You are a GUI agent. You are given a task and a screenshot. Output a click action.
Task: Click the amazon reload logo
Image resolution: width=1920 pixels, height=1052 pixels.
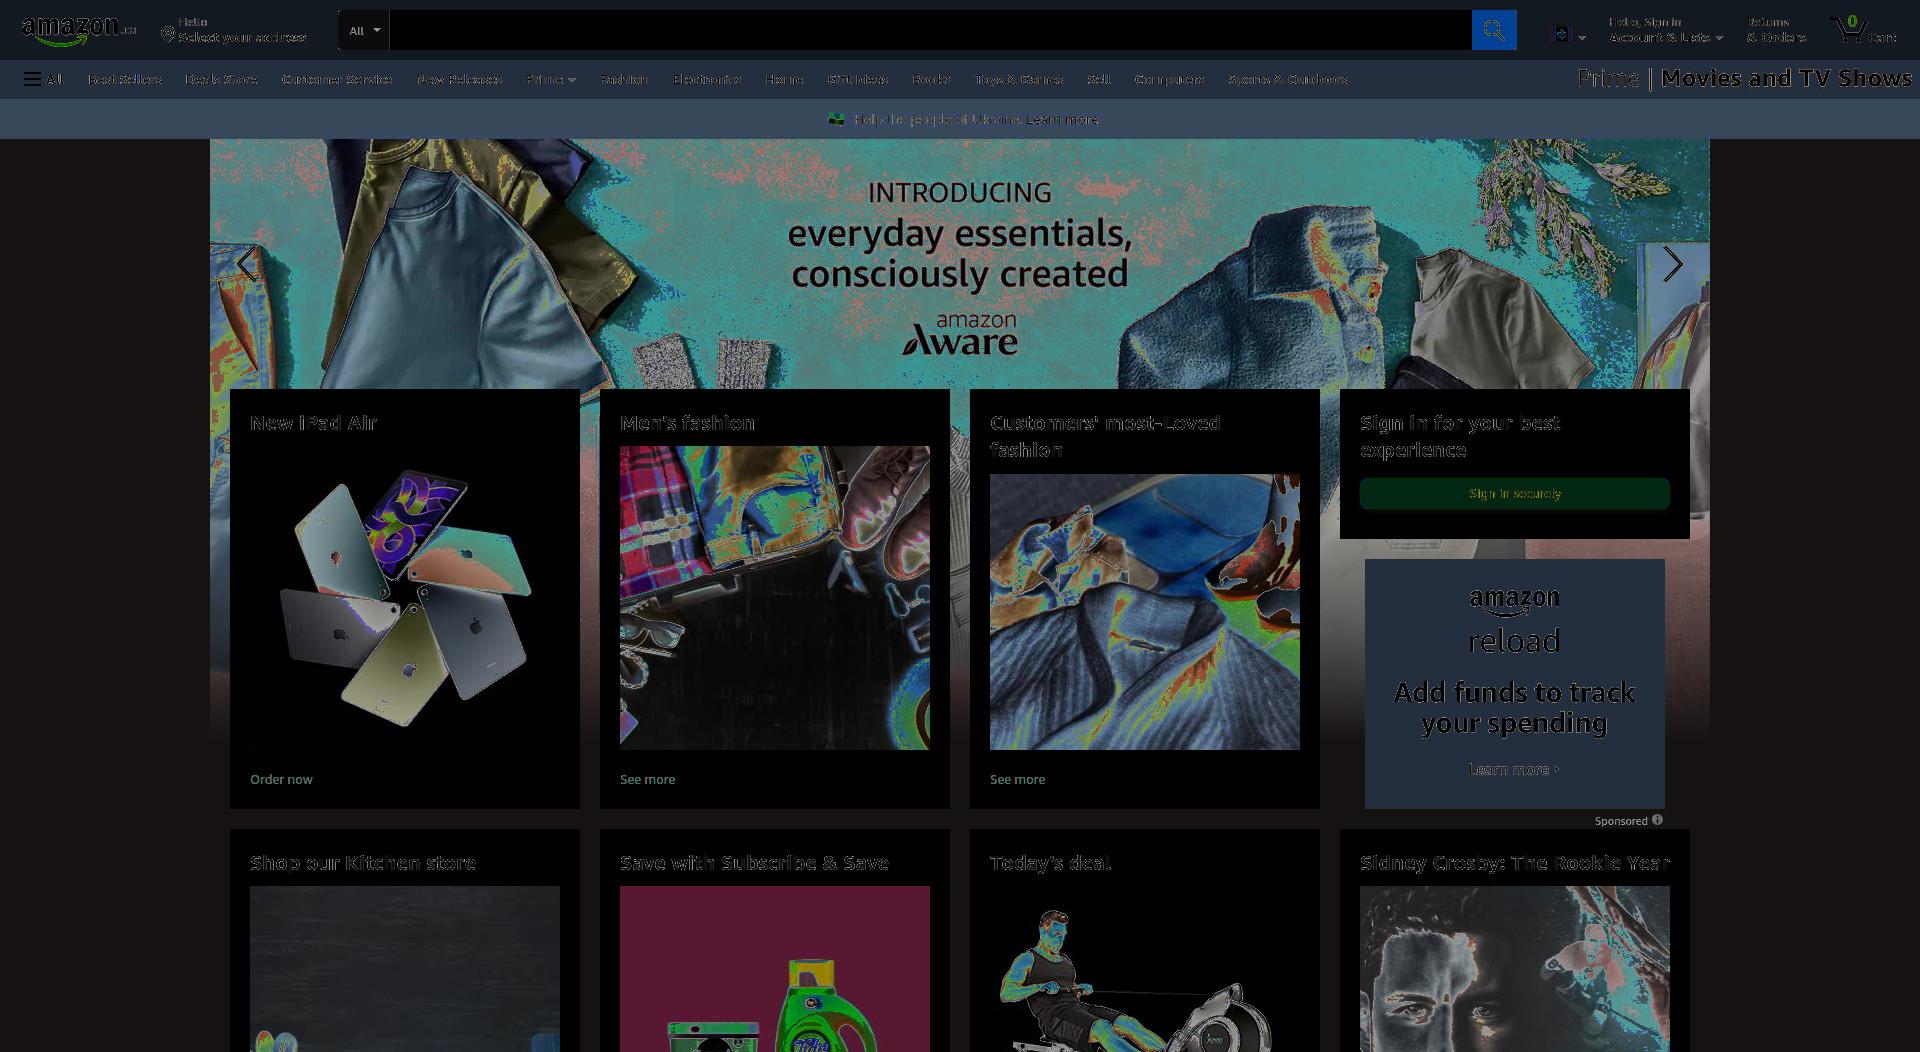(1514, 621)
